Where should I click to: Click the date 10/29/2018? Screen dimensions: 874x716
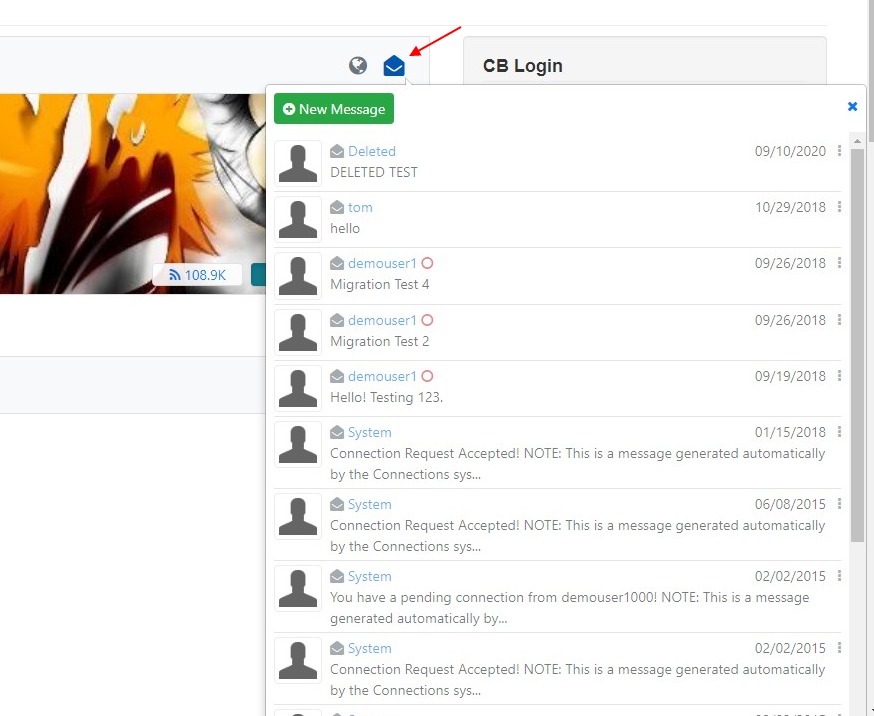click(x=790, y=207)
